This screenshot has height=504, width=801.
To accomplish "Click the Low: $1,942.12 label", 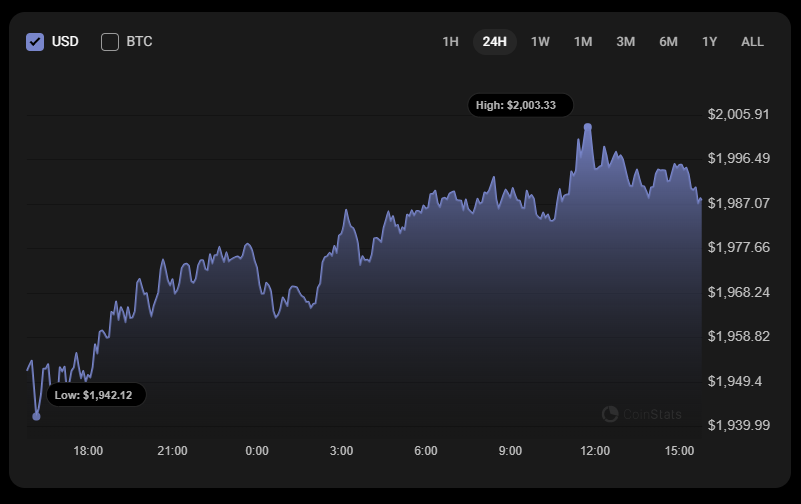I will [x=97, y=395].
